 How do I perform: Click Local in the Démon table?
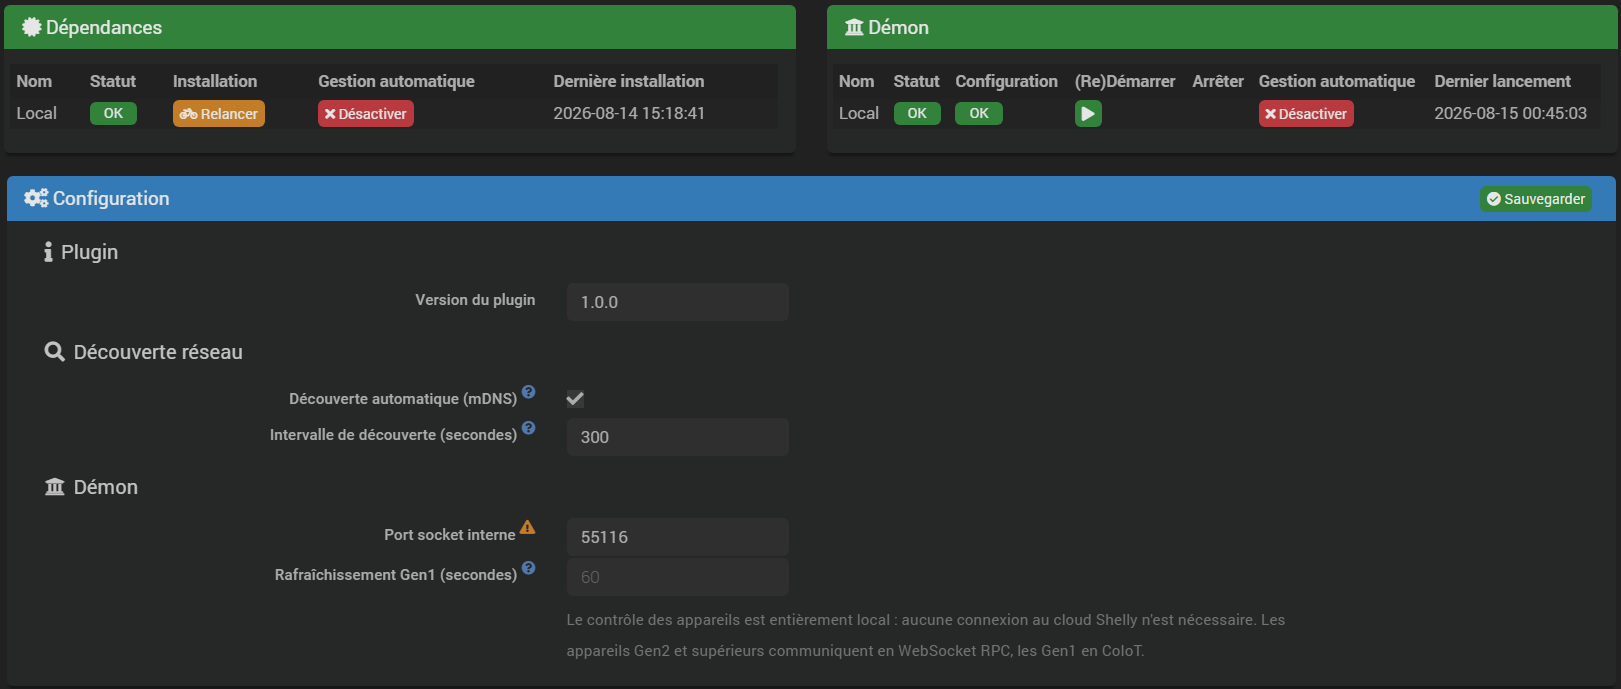click(859, 113)
